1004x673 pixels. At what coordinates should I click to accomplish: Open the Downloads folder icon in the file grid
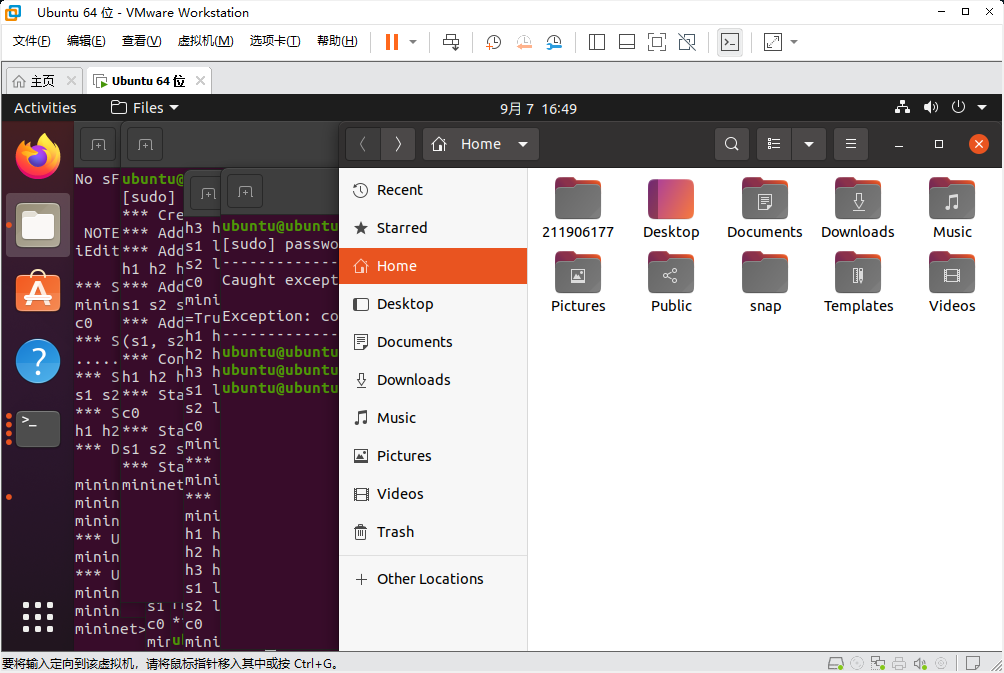pyautogui.click(x=858, y=209)
